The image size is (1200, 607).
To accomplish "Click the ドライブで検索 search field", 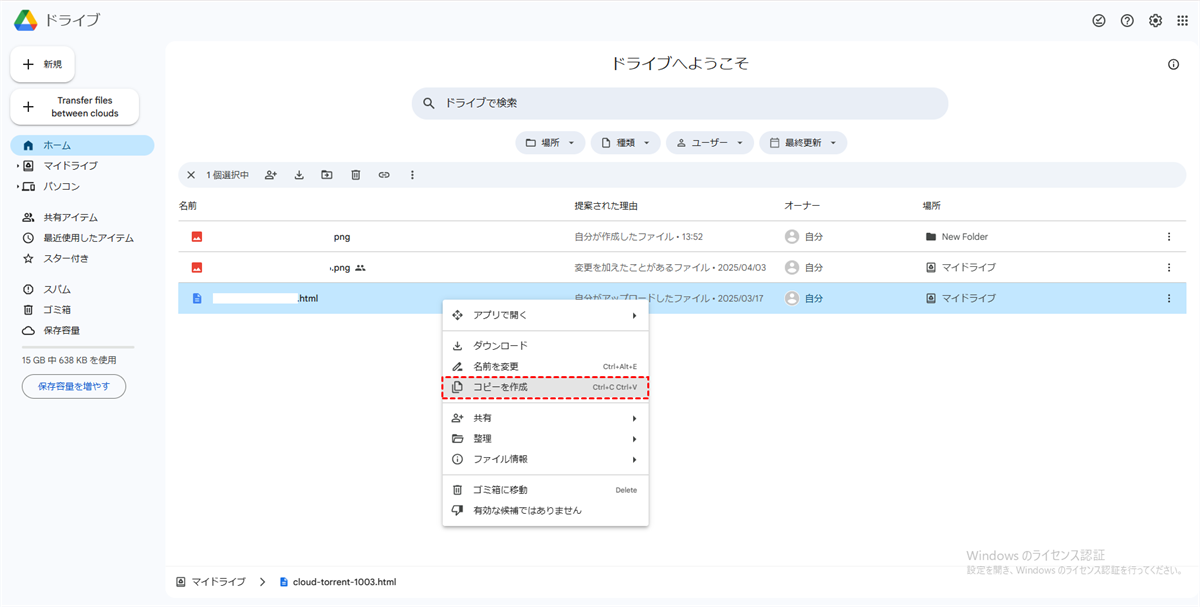I will coord(680,103).
